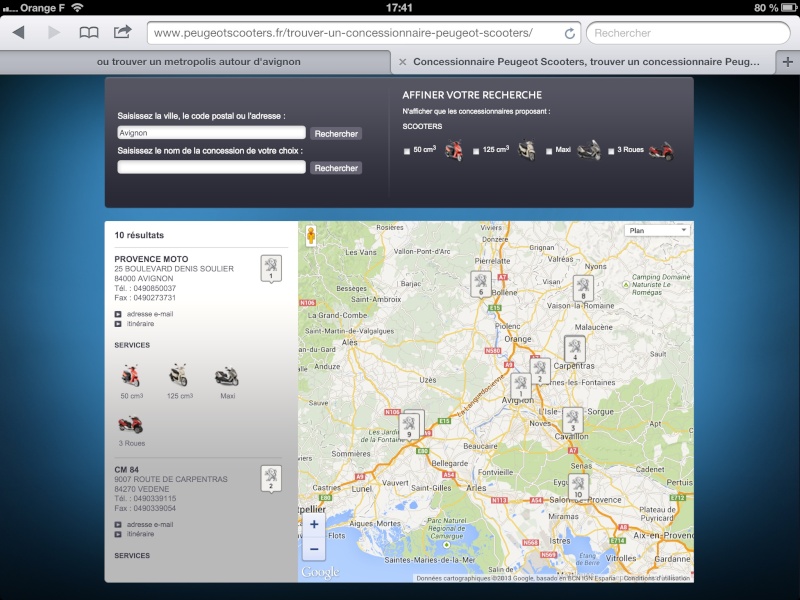
Task: Zoom out the map with the minus button
Action: point(314,549)
